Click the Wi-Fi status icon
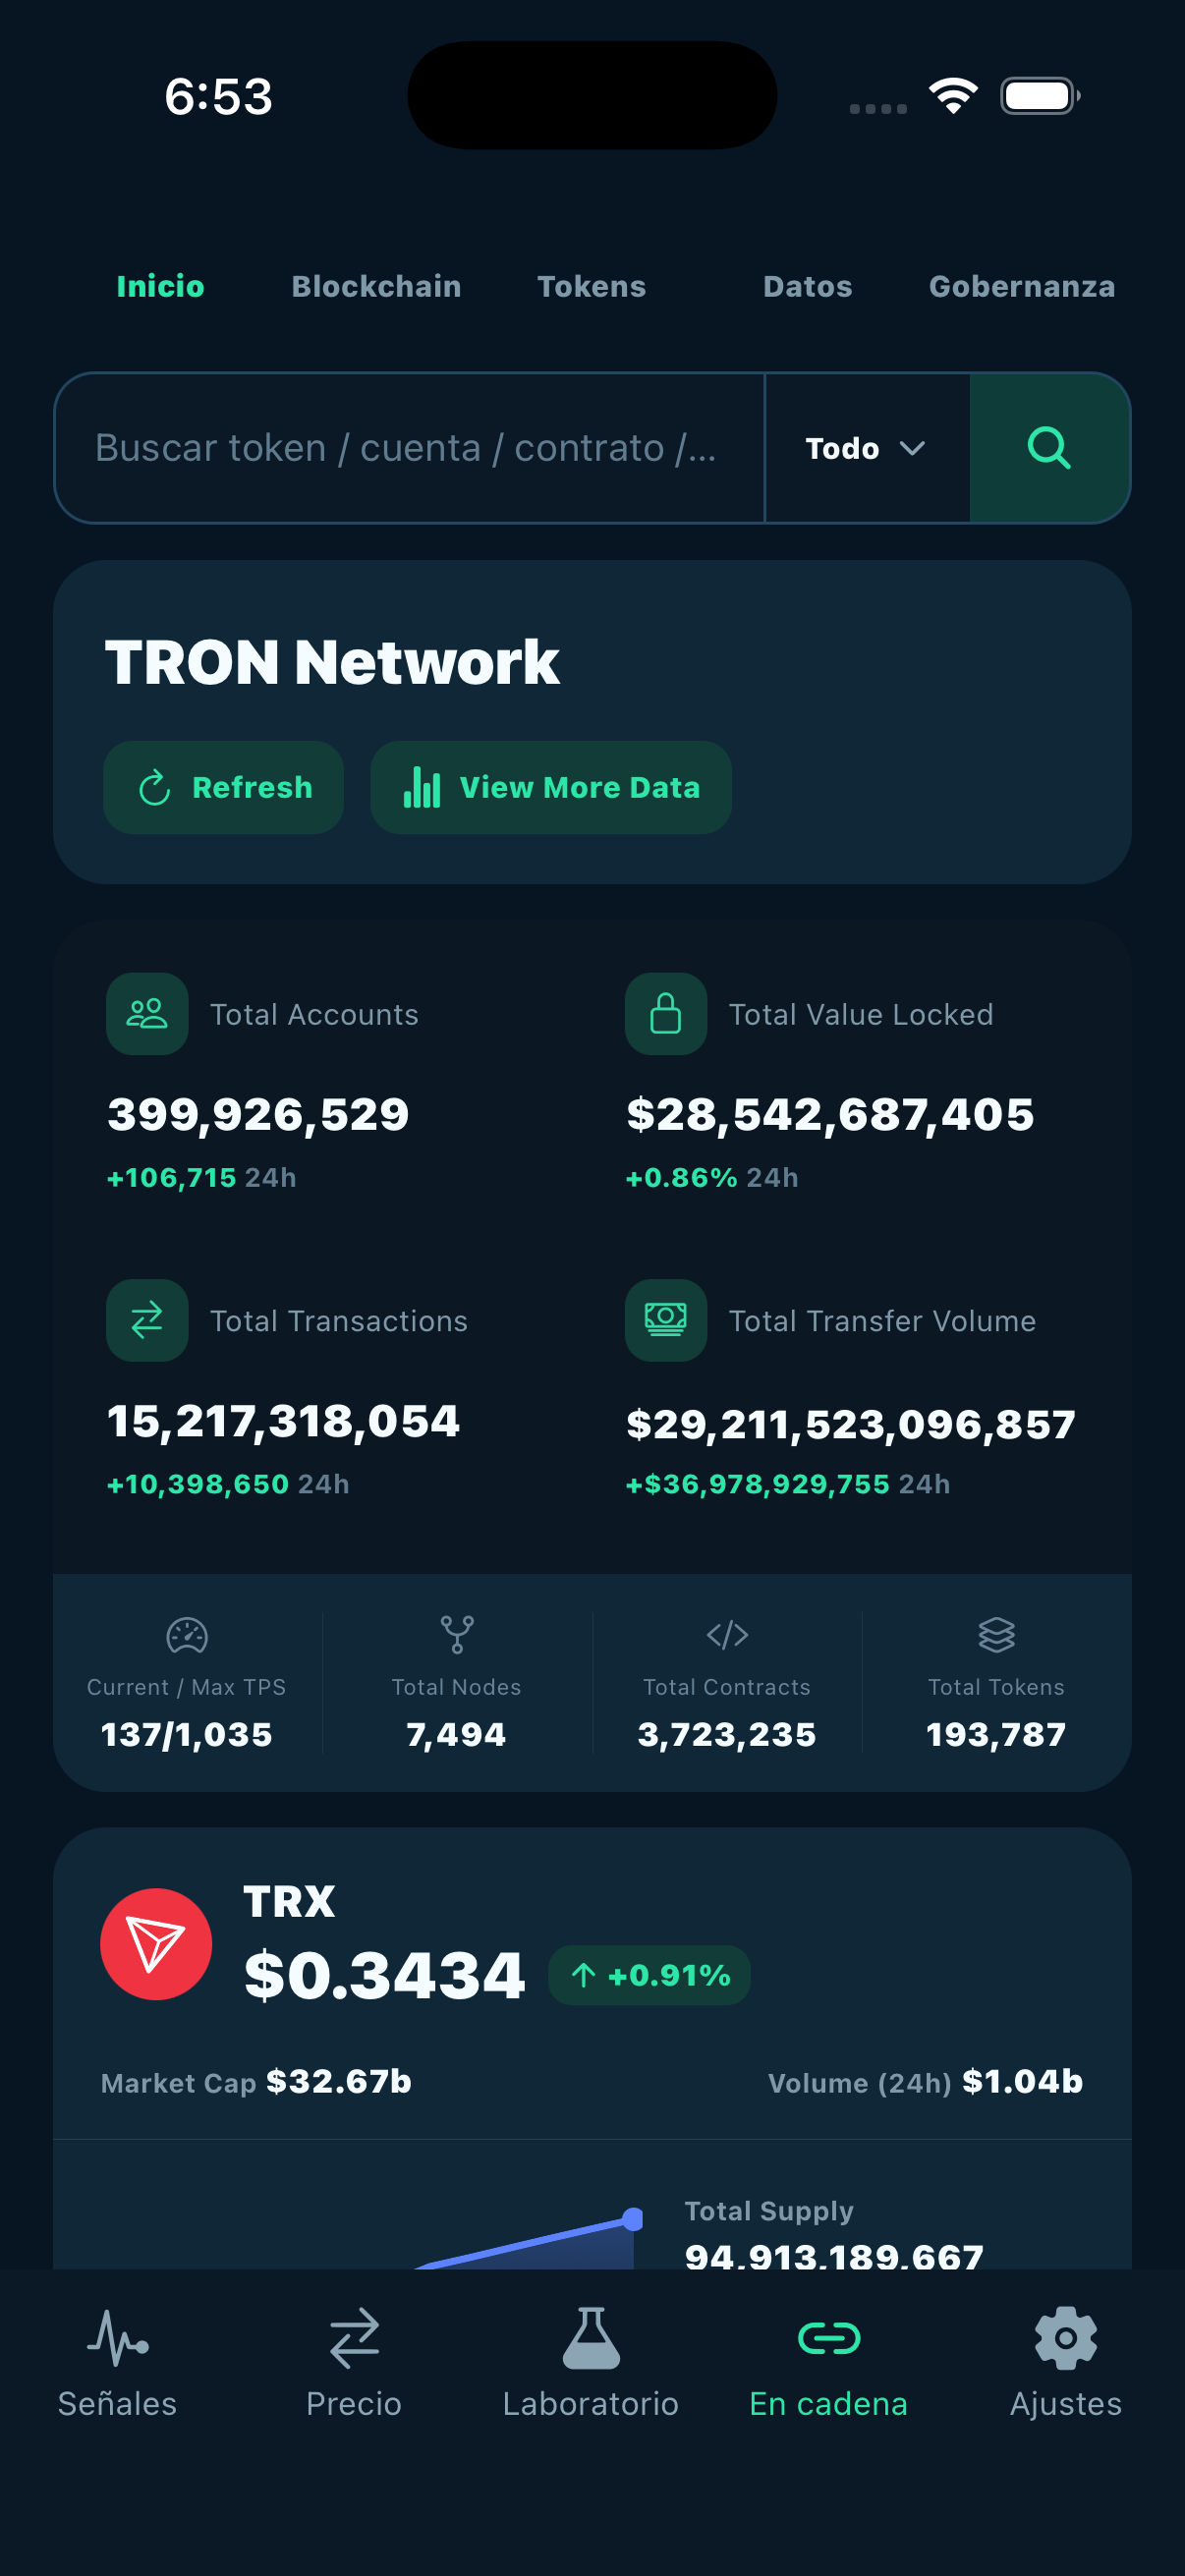 [x=953, y=96]
